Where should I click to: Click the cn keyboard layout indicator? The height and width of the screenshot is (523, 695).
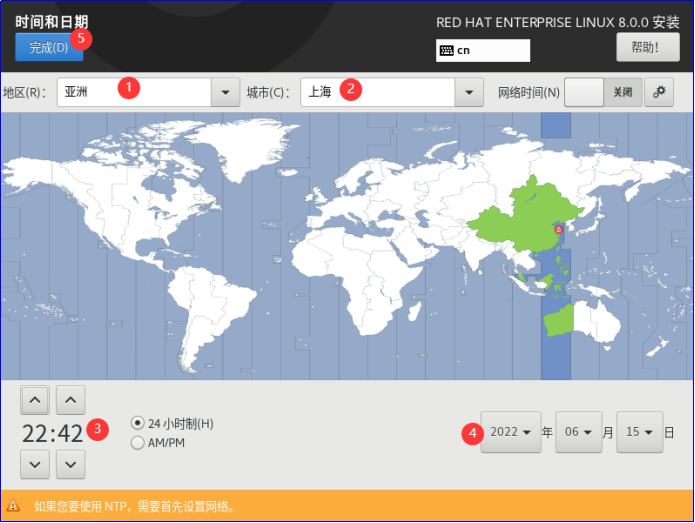[x=483, y=51]
